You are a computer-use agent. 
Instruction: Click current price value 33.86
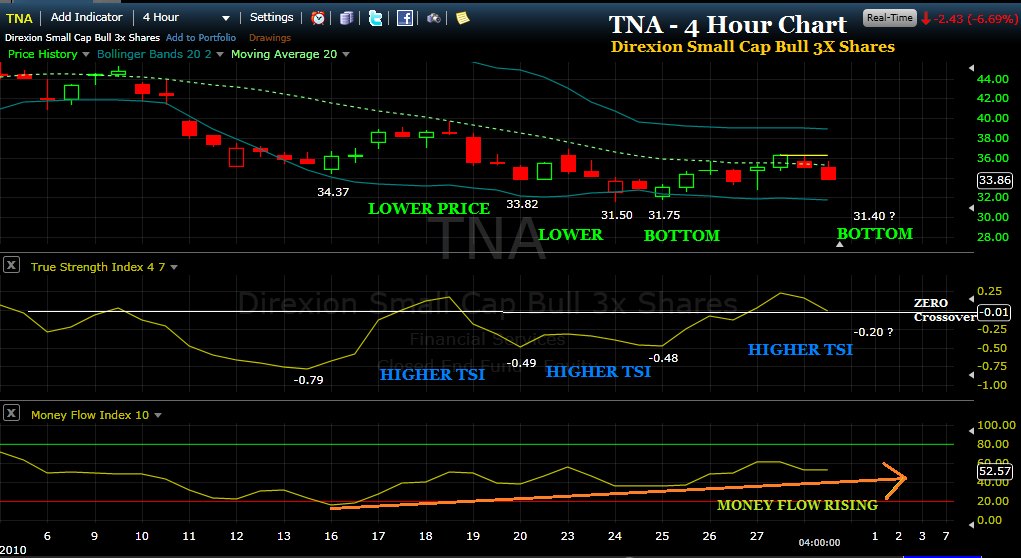pyautogui.click(x=994, y=180)
